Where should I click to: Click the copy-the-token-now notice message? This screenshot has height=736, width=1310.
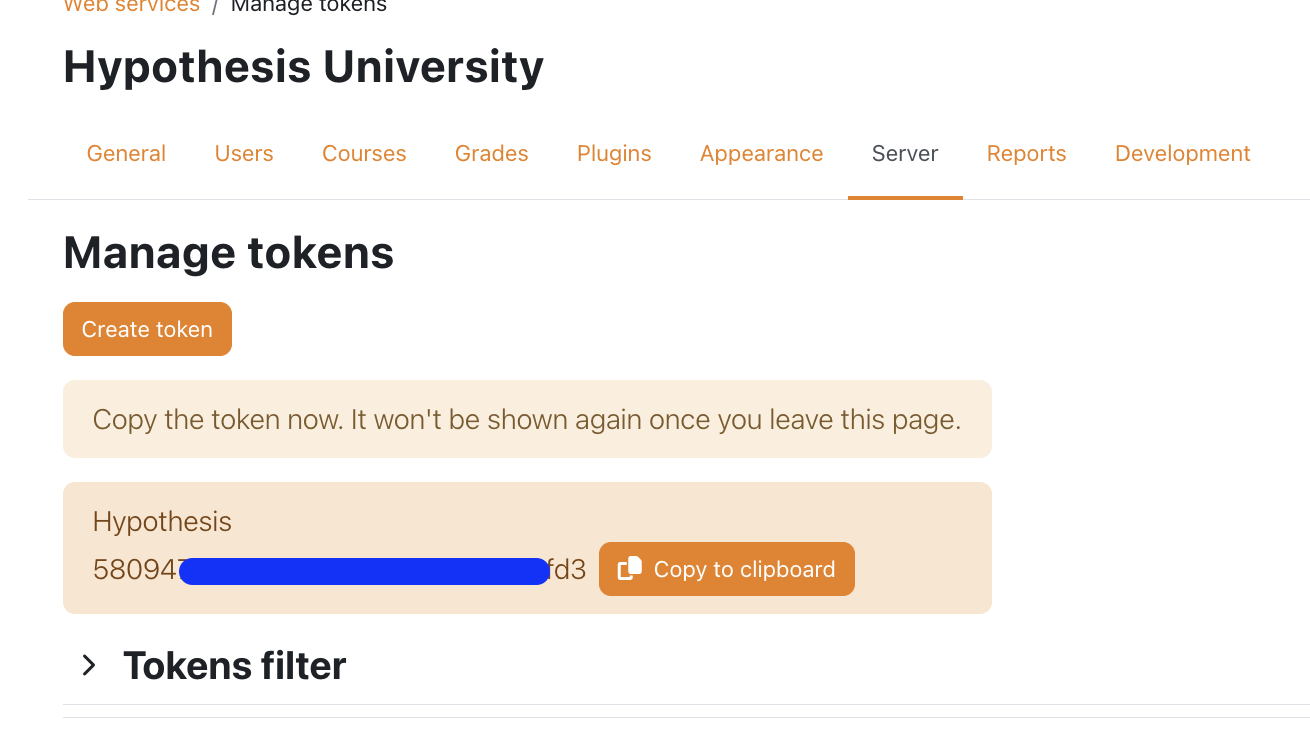[x=527, y=419]
